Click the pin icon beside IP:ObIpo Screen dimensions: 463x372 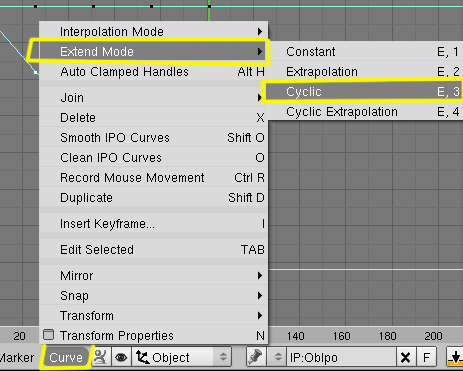(x=256, y=357)
